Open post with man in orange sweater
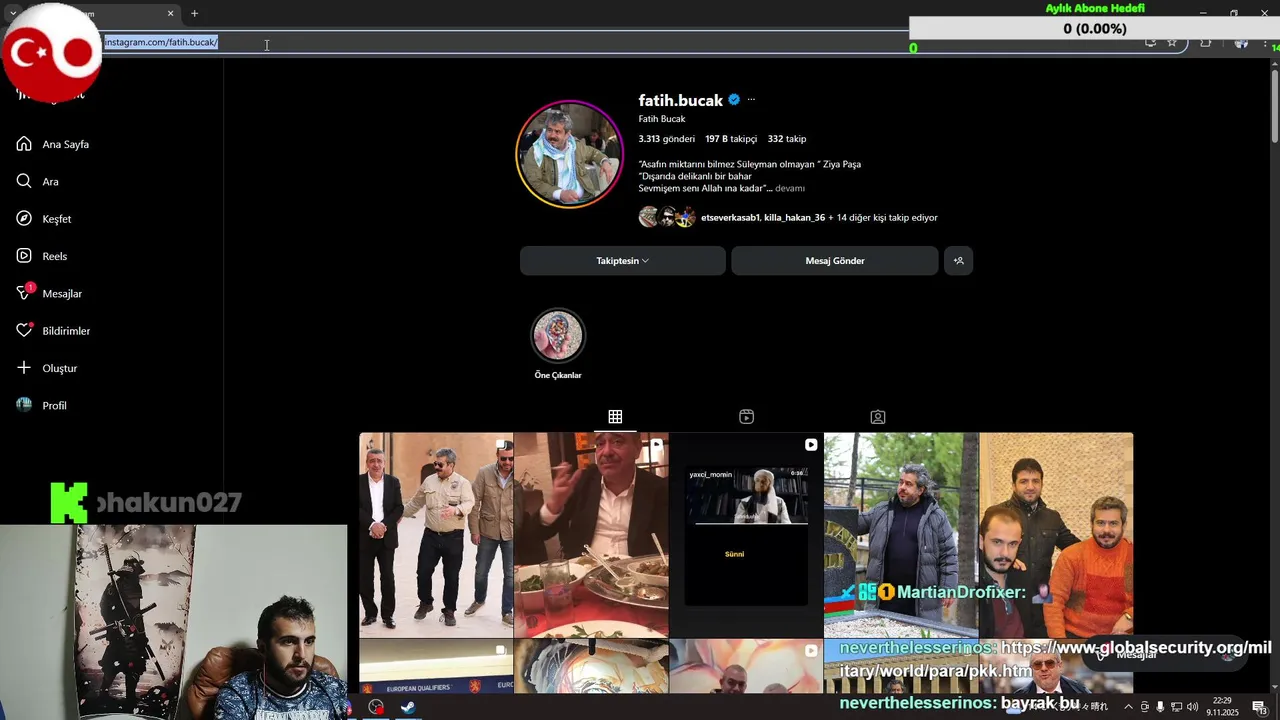The height and width of the screenshot is (720, 1280). pyautogui.click(x=1056, y=535)
